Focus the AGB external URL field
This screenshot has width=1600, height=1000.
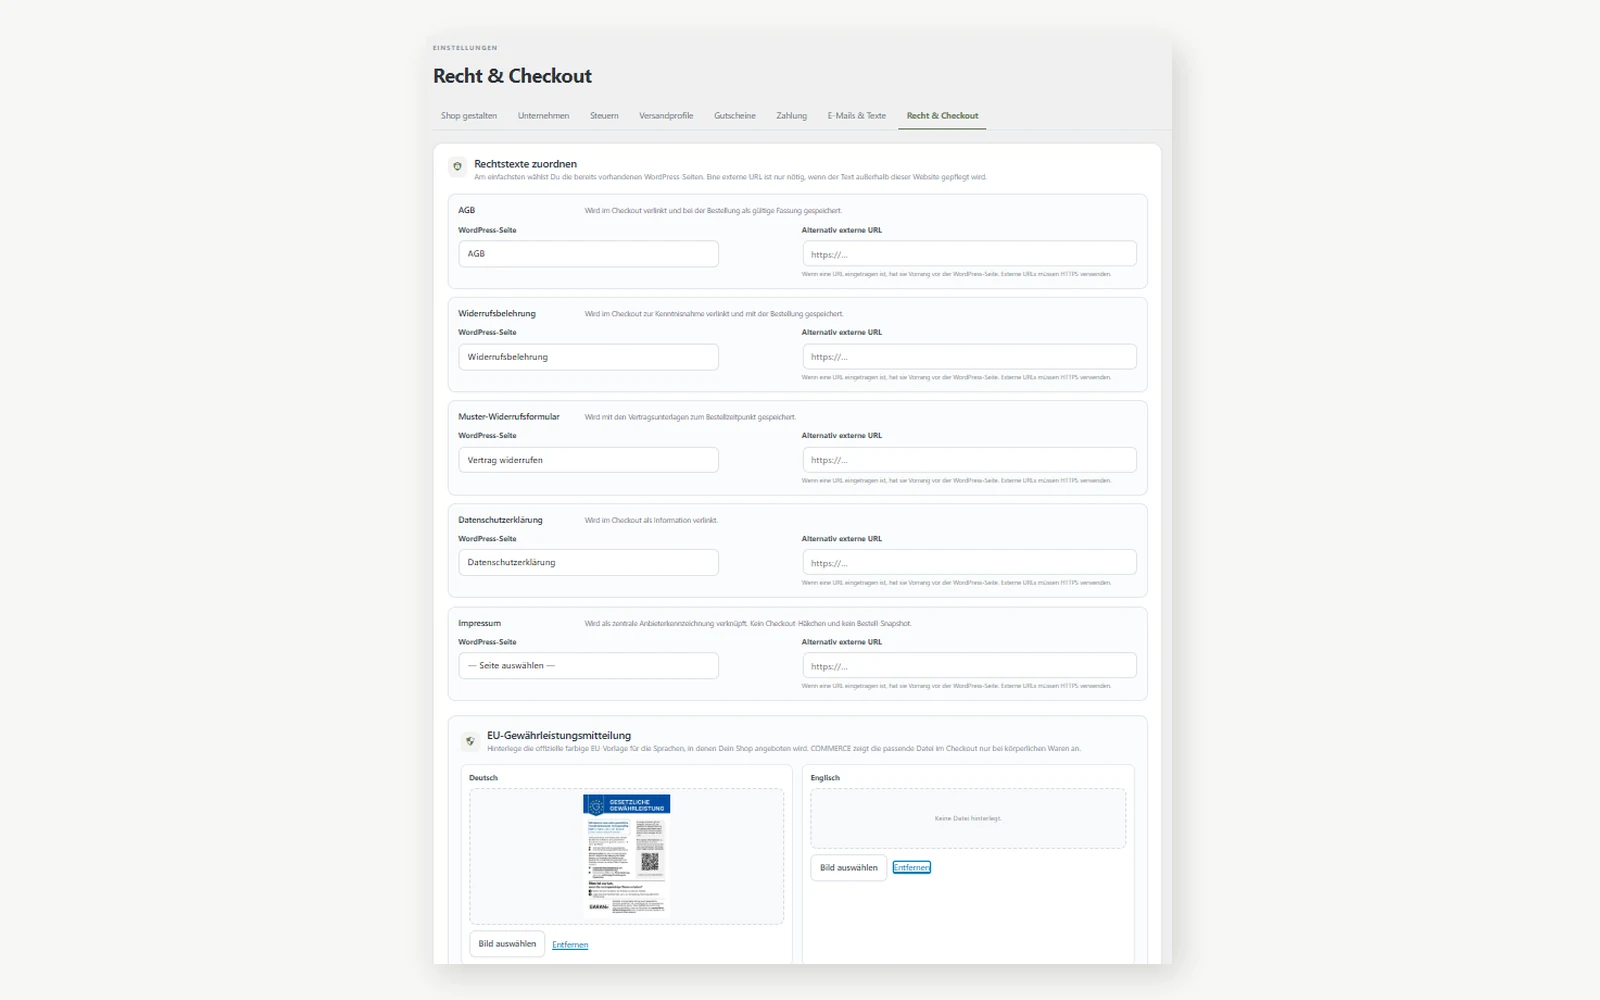(969, 254)
